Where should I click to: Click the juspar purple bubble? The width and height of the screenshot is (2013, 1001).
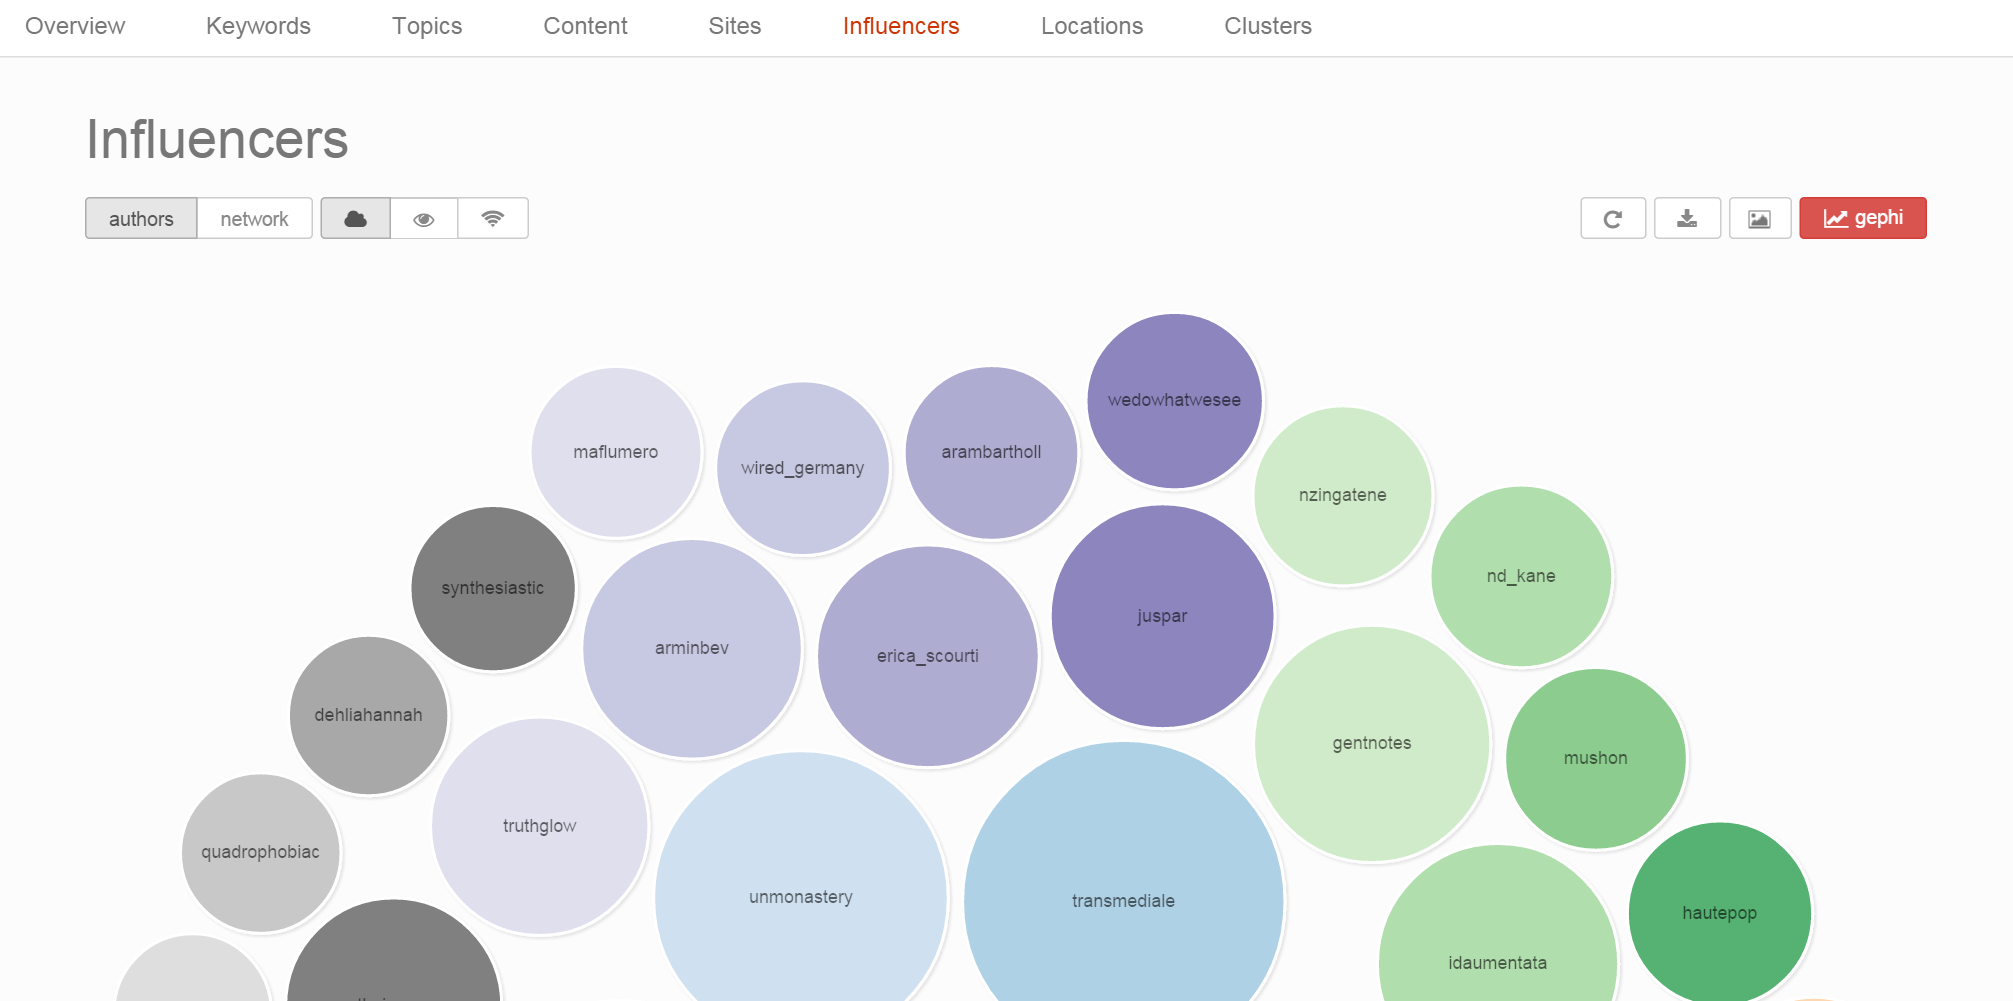tap(1162, 616)
